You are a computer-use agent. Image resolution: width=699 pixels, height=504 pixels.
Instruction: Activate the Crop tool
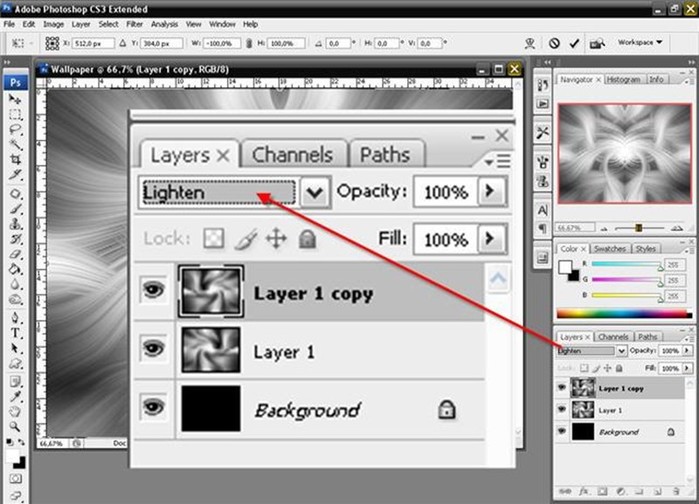pyautogui.click(x=15, y=159)
